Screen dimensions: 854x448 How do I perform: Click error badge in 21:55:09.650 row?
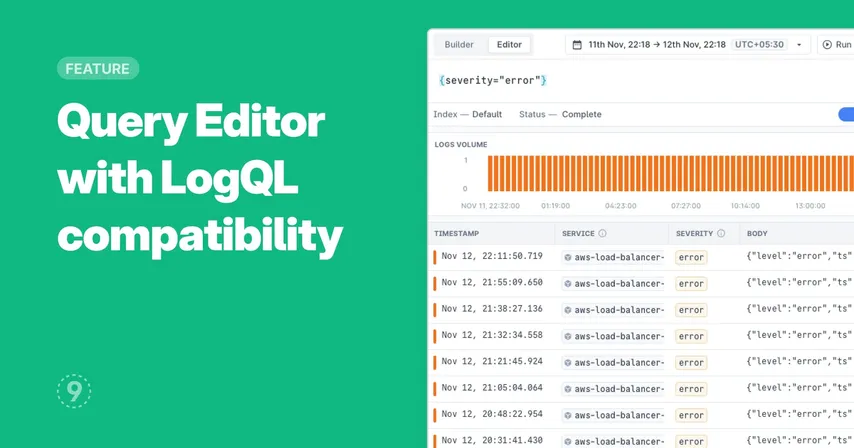pyautogui.click(x=691, y=284)
